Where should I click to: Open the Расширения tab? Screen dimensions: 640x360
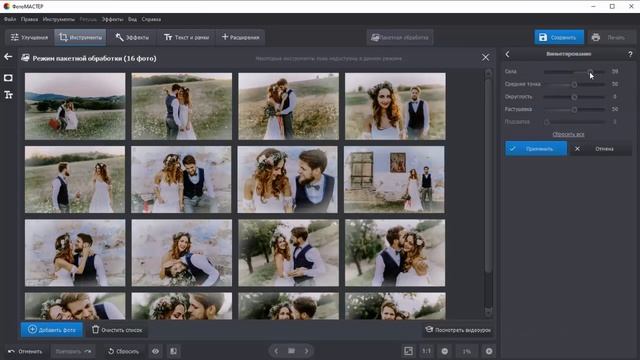tap(240, 37)
